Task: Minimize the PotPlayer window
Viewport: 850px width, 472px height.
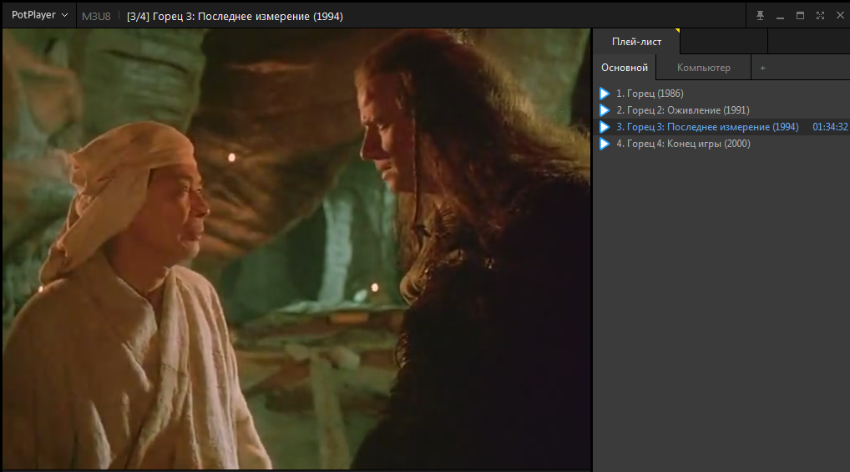Action: pyautogui.click(x=780, y=16)
